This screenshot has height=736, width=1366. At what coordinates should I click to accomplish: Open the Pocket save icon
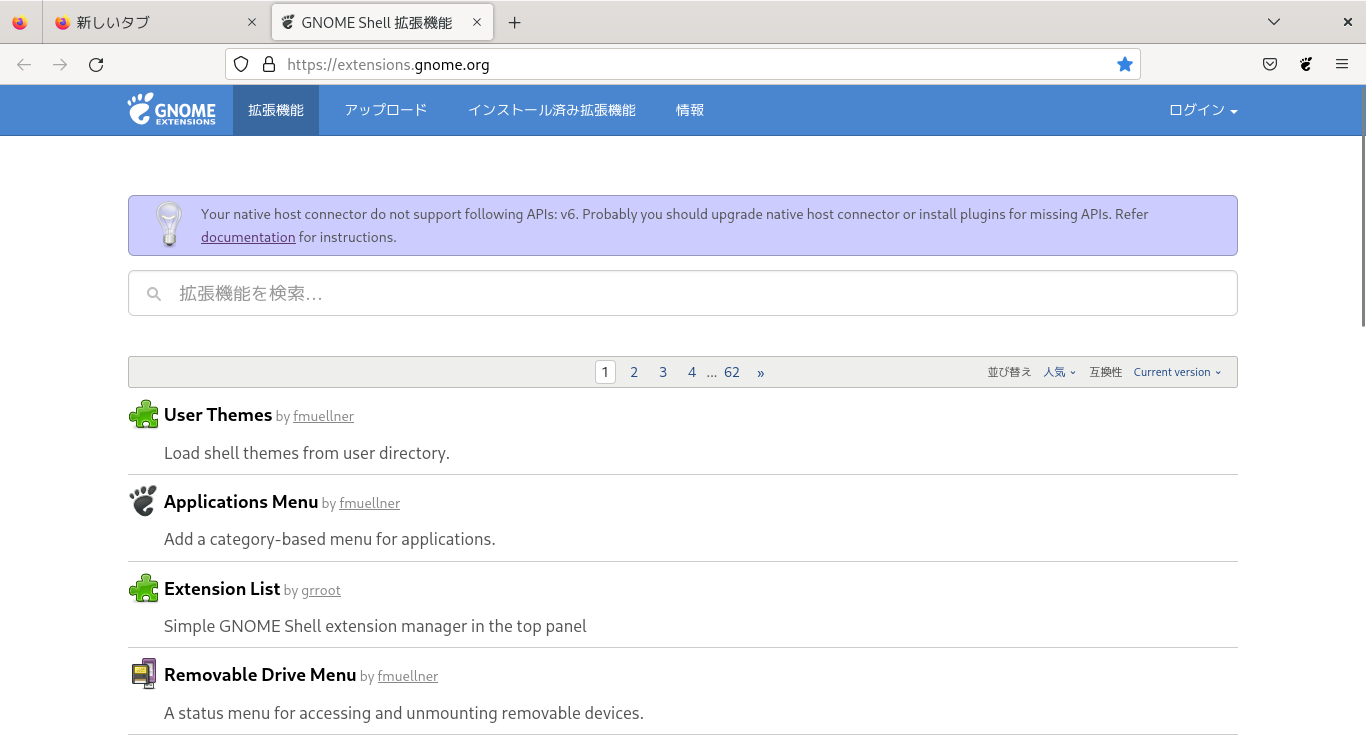click(1270, 64)
